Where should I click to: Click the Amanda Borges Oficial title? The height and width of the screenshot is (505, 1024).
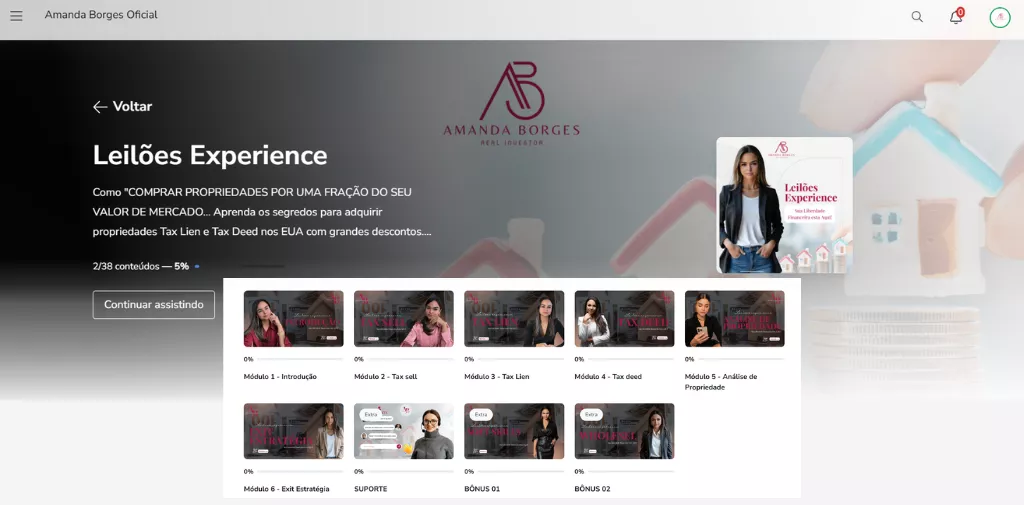(x=101, y=14)
